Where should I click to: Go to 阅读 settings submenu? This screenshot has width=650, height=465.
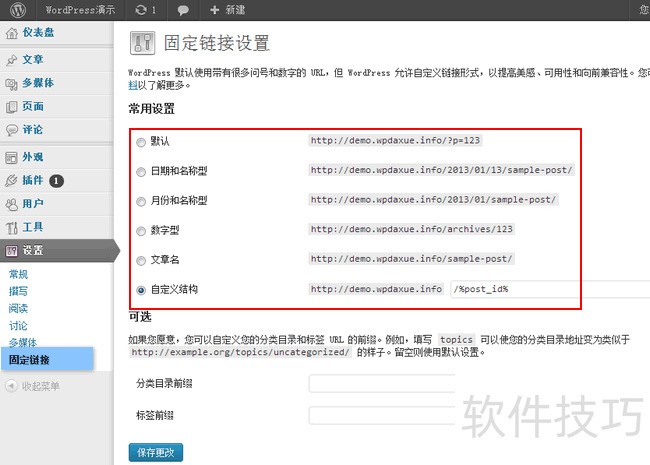[18, 308]
